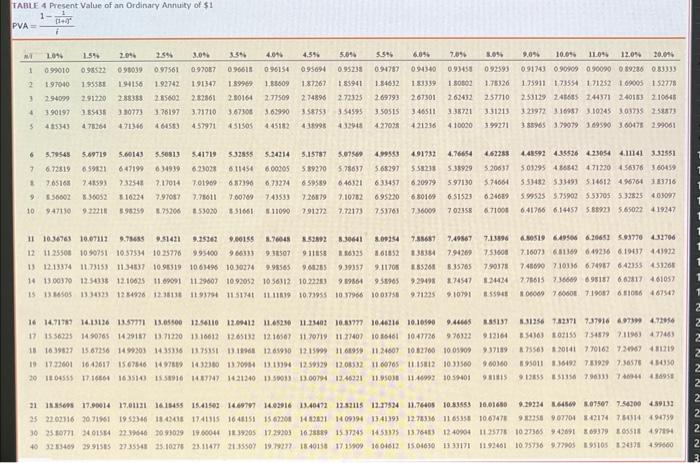Viewport: 700px width, 463px height.
Task: Click cell value 3.76197 under 2.5%
Action: [x=167, y=112]
